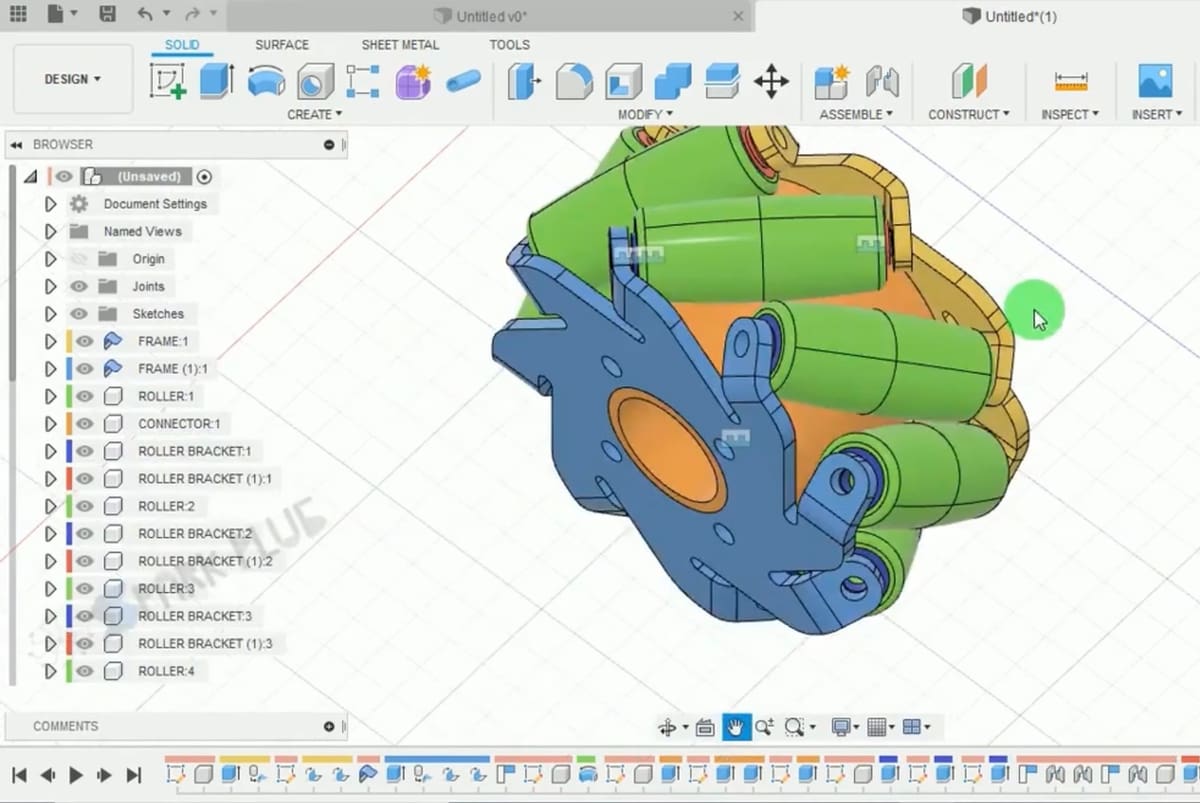
Task: Select the Move/Copy tool
Action: (771, 81)
